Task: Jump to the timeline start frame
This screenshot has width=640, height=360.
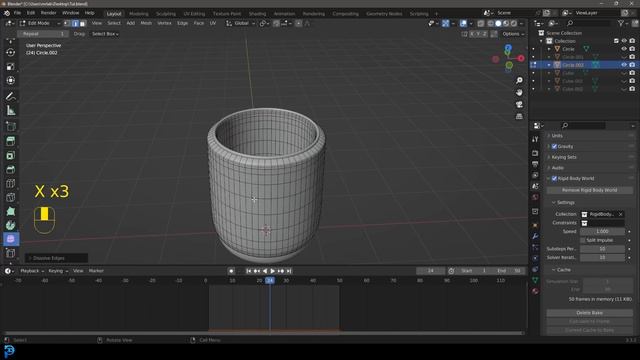Action: click(x=249, y=271)
